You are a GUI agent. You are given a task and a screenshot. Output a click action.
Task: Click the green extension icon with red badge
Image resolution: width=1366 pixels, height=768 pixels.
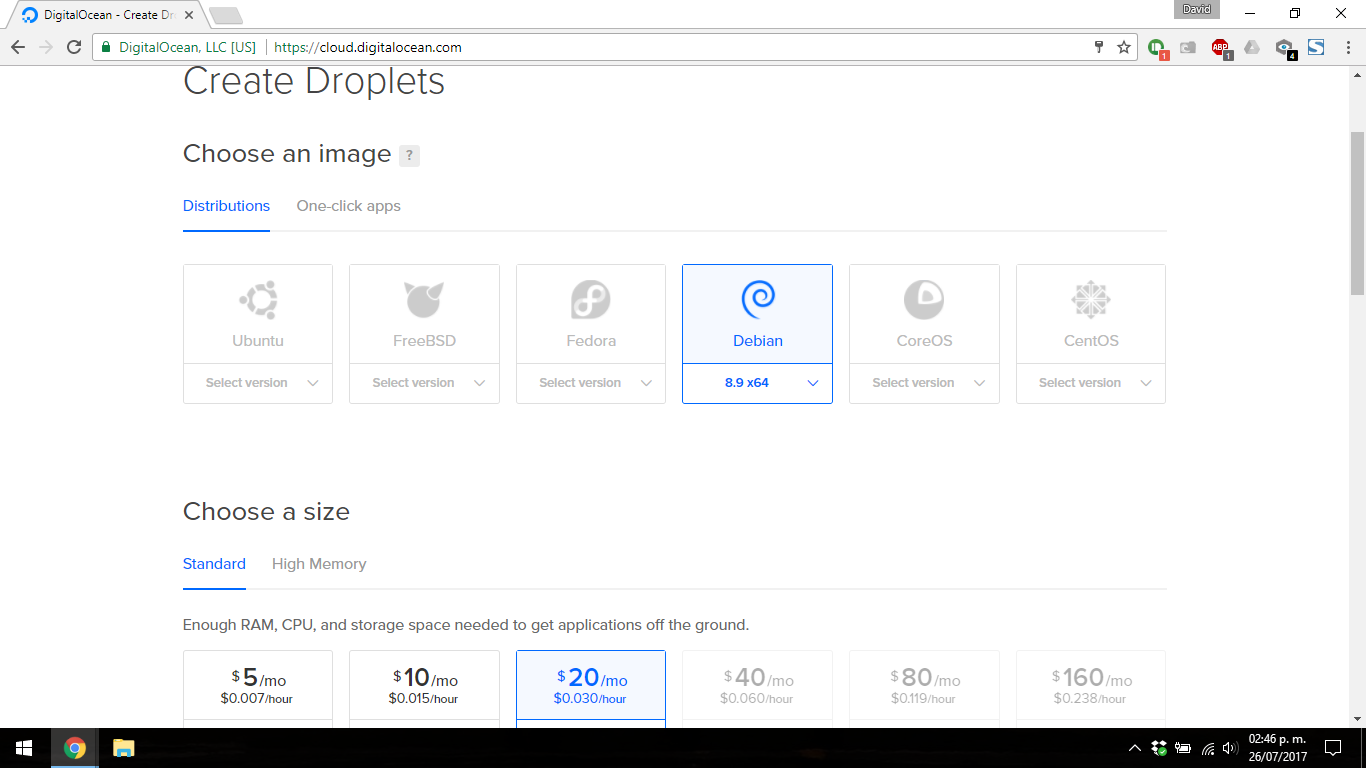(x=1157, y=47)
